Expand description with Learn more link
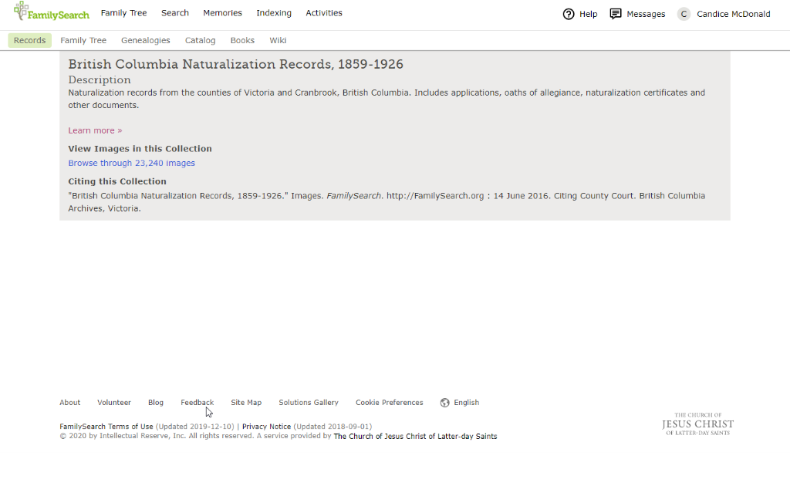The width and height of the screenshot is (790, 491). 95,131
